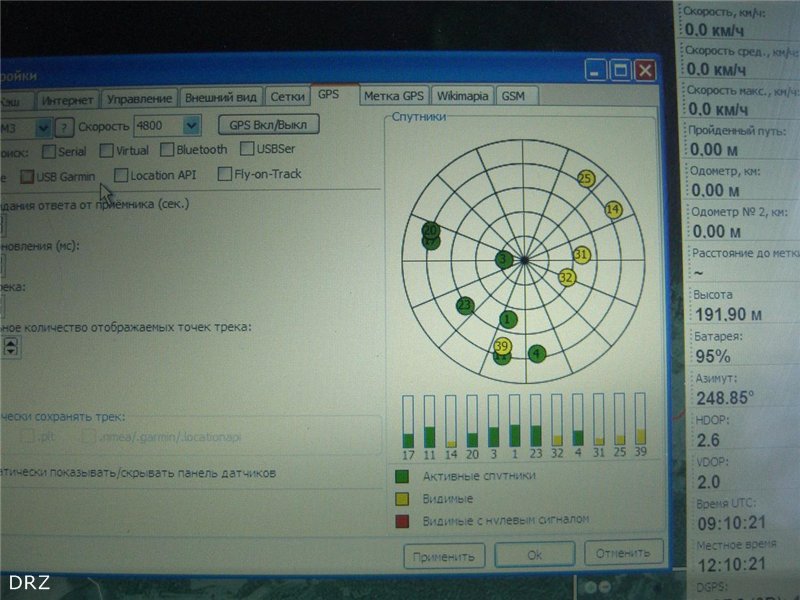Click satellite 1 green marker
The height and width of the screenshot is (600, 800).
click(x=508, y=319)
